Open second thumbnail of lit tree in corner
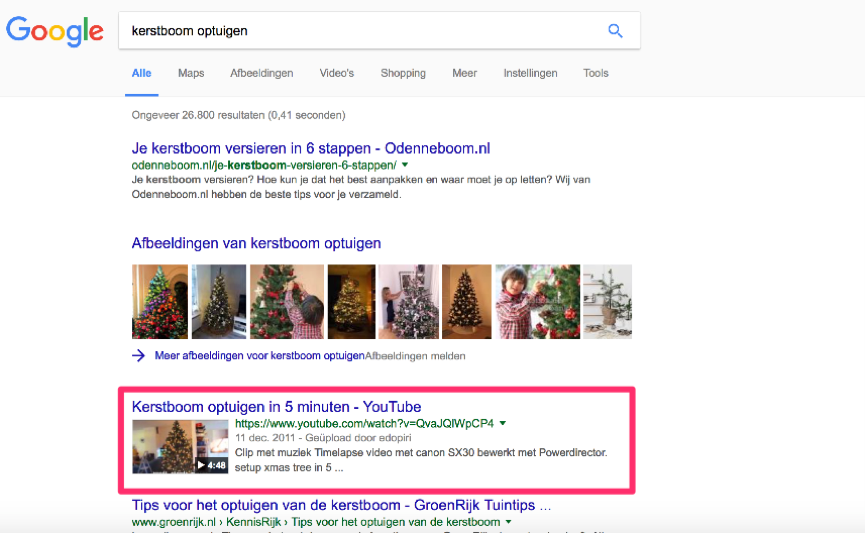 point(219,301)
